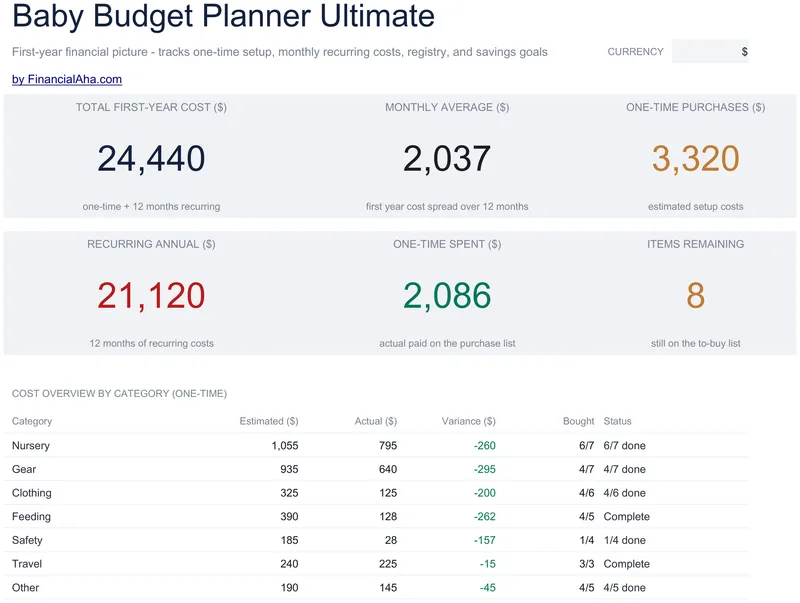Open the by FinancialAha.com link
Screen dimensions: 800x603
pyautogui.click(x=67, y=79)
